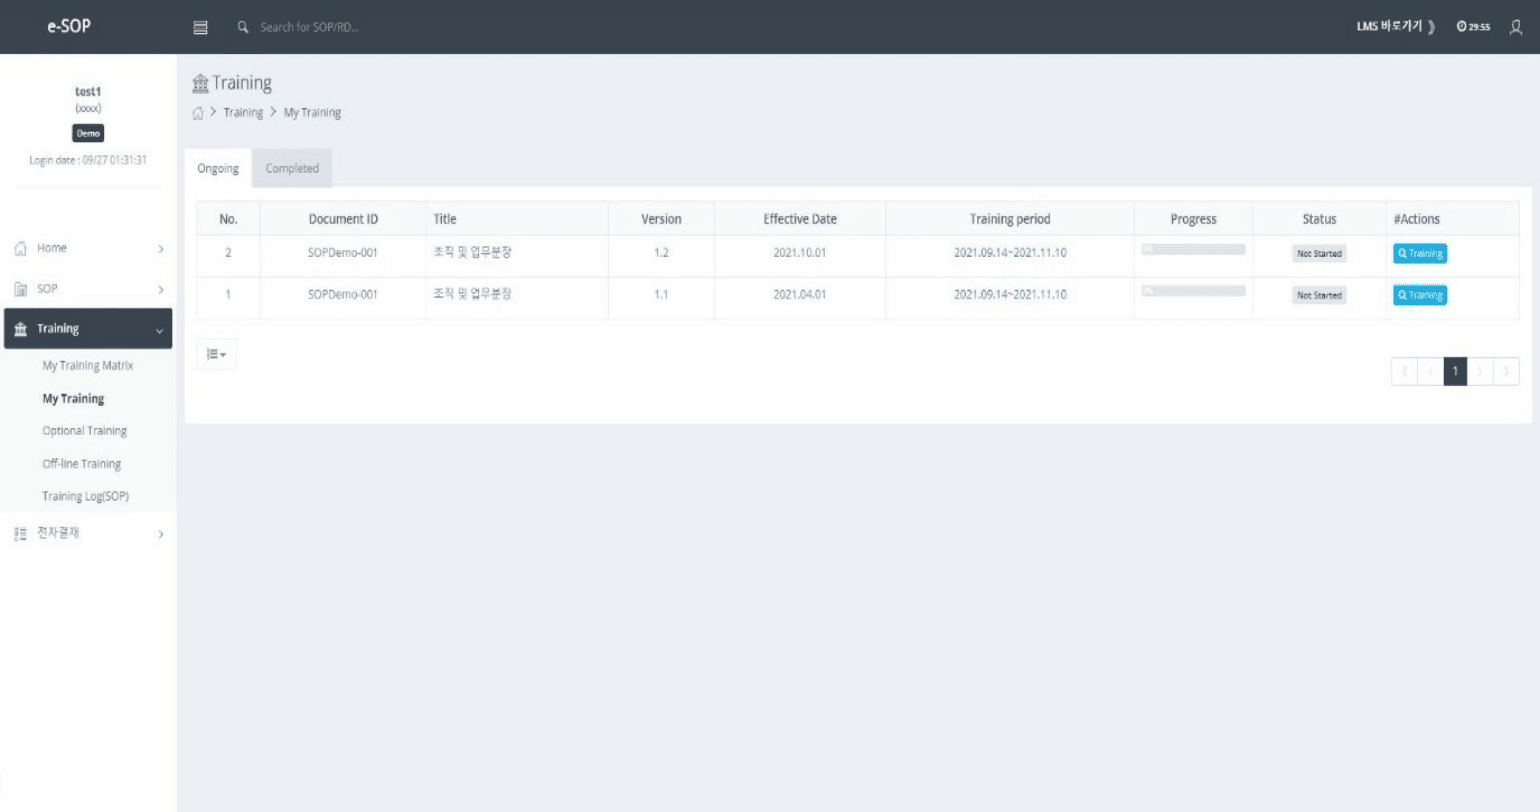Viewport: 1540px width, 812px height.
Task: Click the home icon in breadcrumb
Action: [x=198, y=113]
